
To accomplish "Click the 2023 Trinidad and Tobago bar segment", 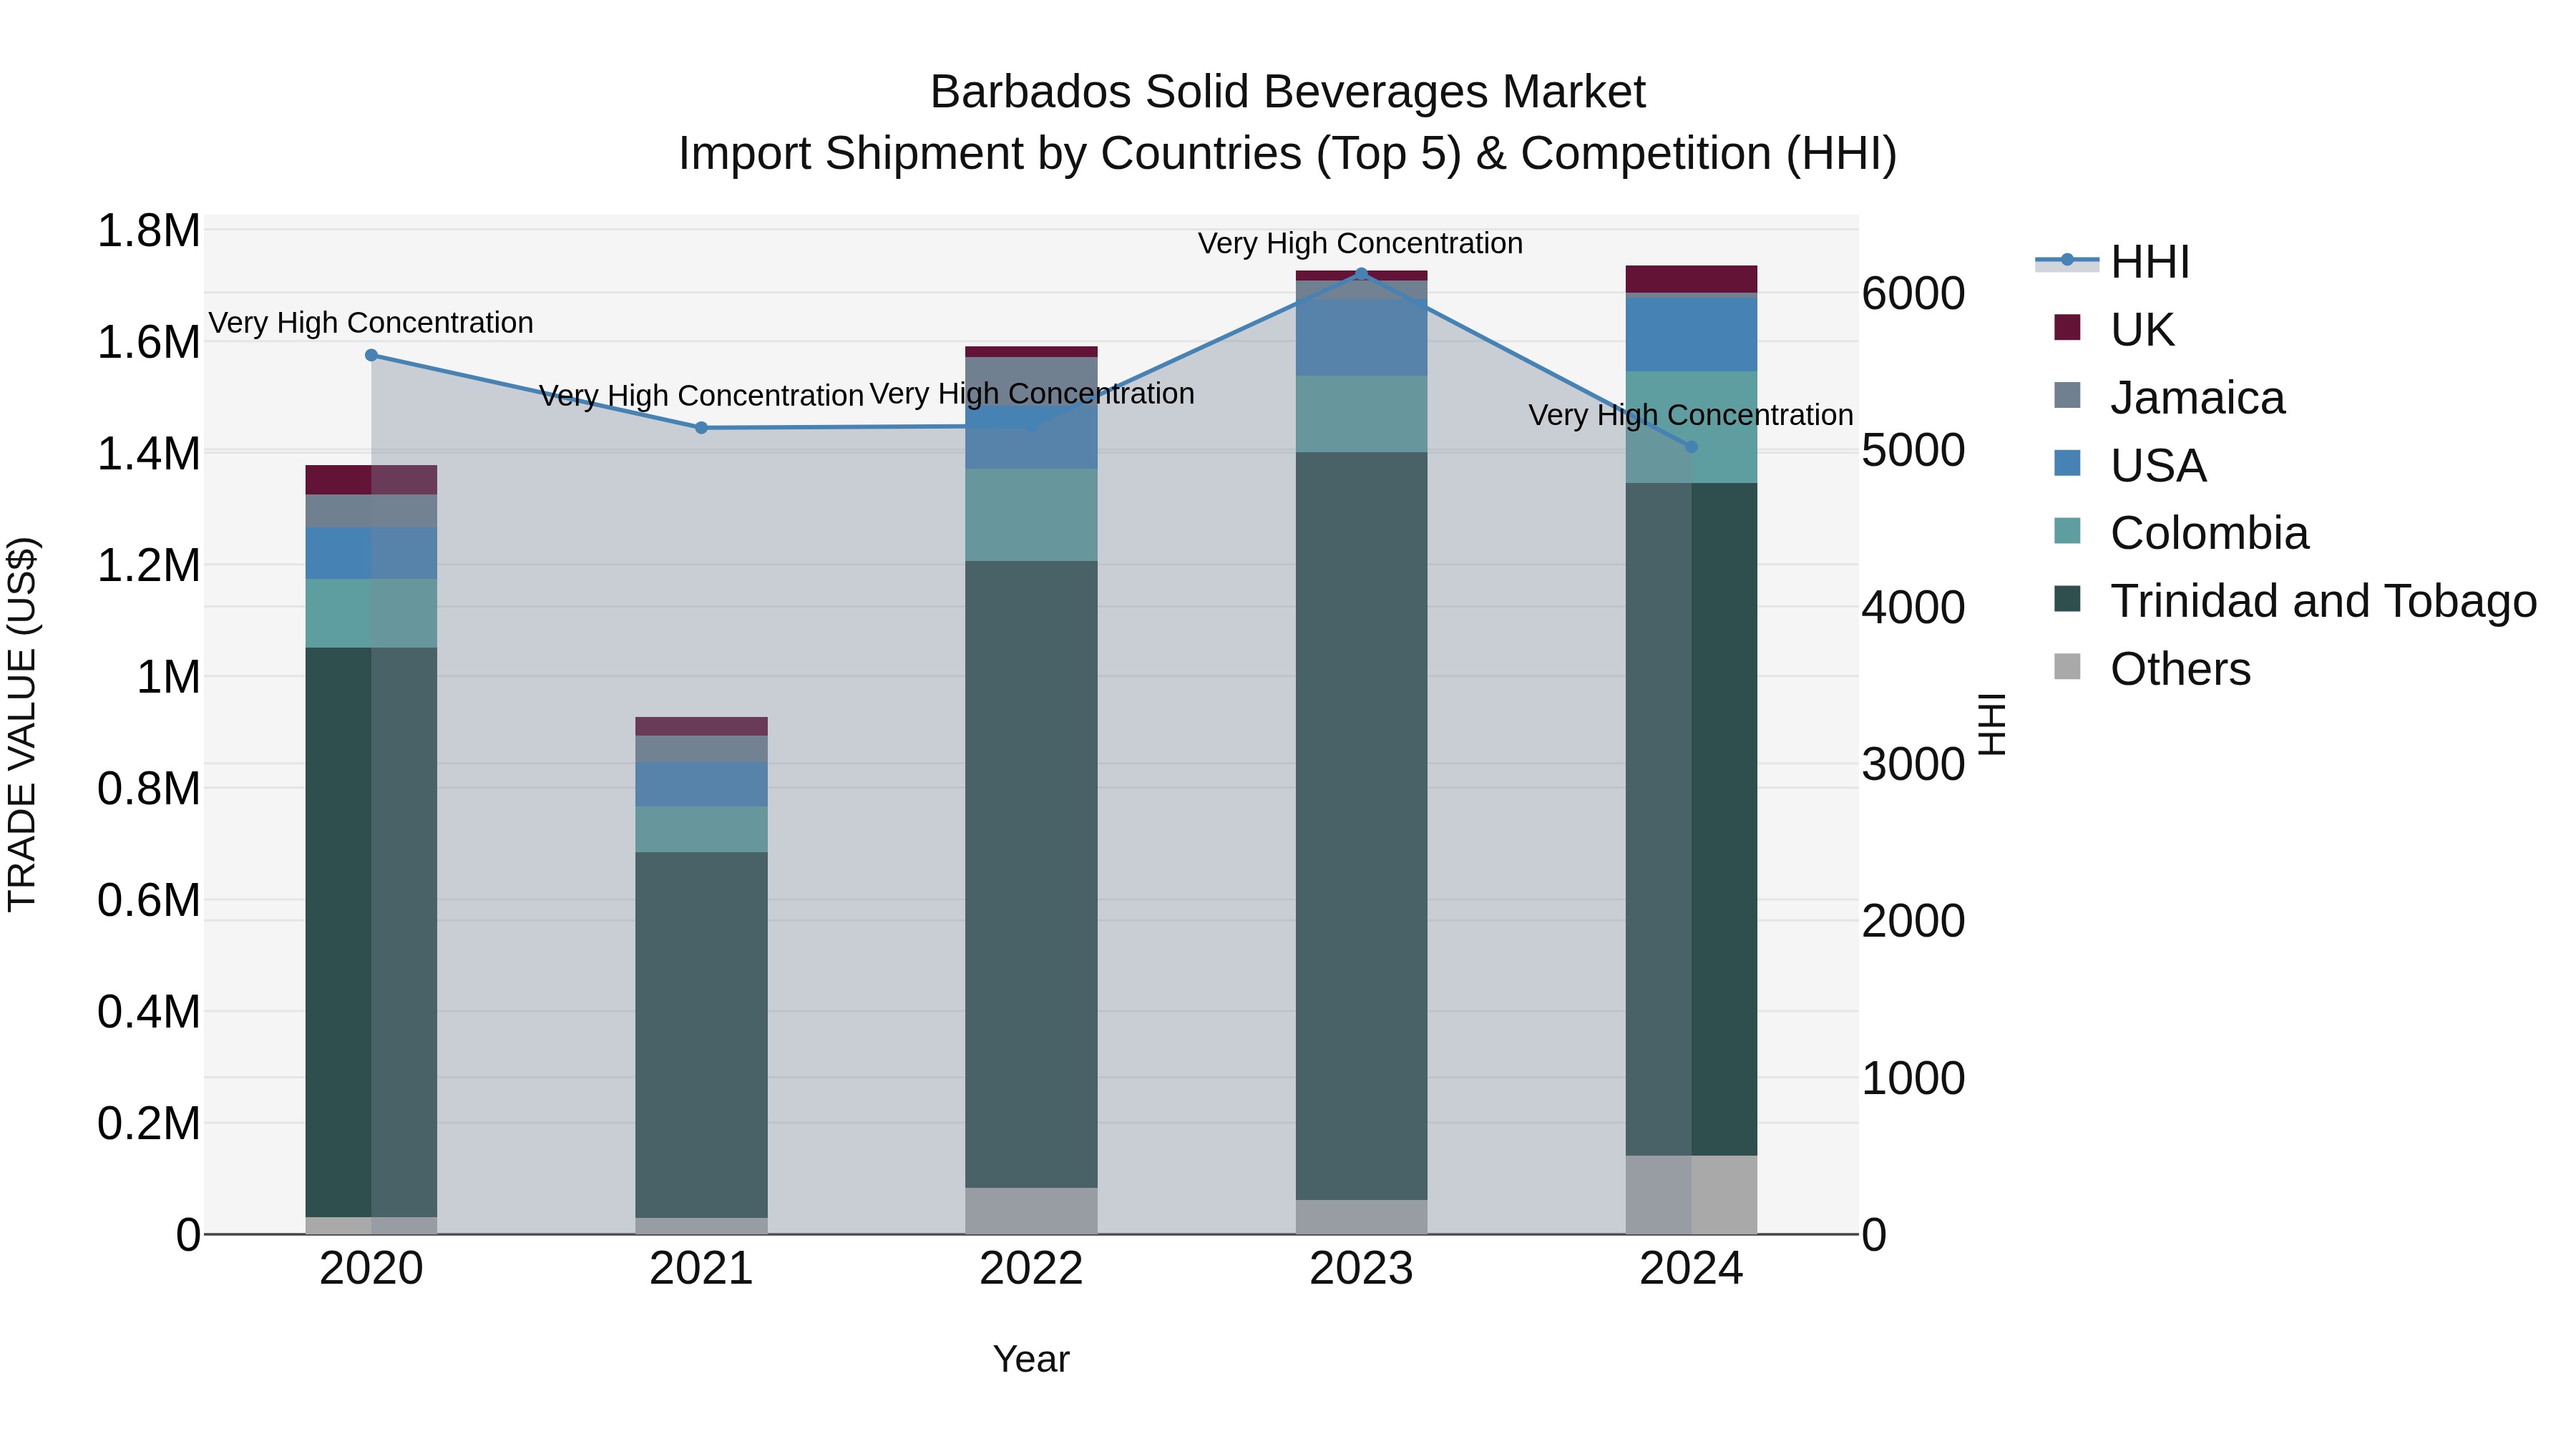I will tap(1361, 826).
